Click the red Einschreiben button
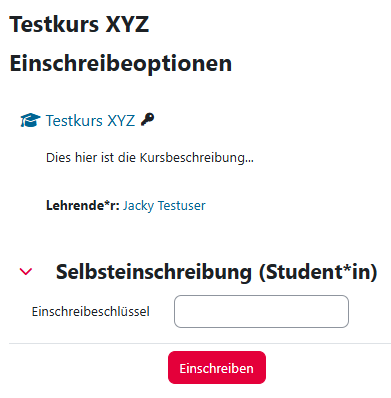Image resolution: width=391 pixels, height=398 pixels. (217, 368)
